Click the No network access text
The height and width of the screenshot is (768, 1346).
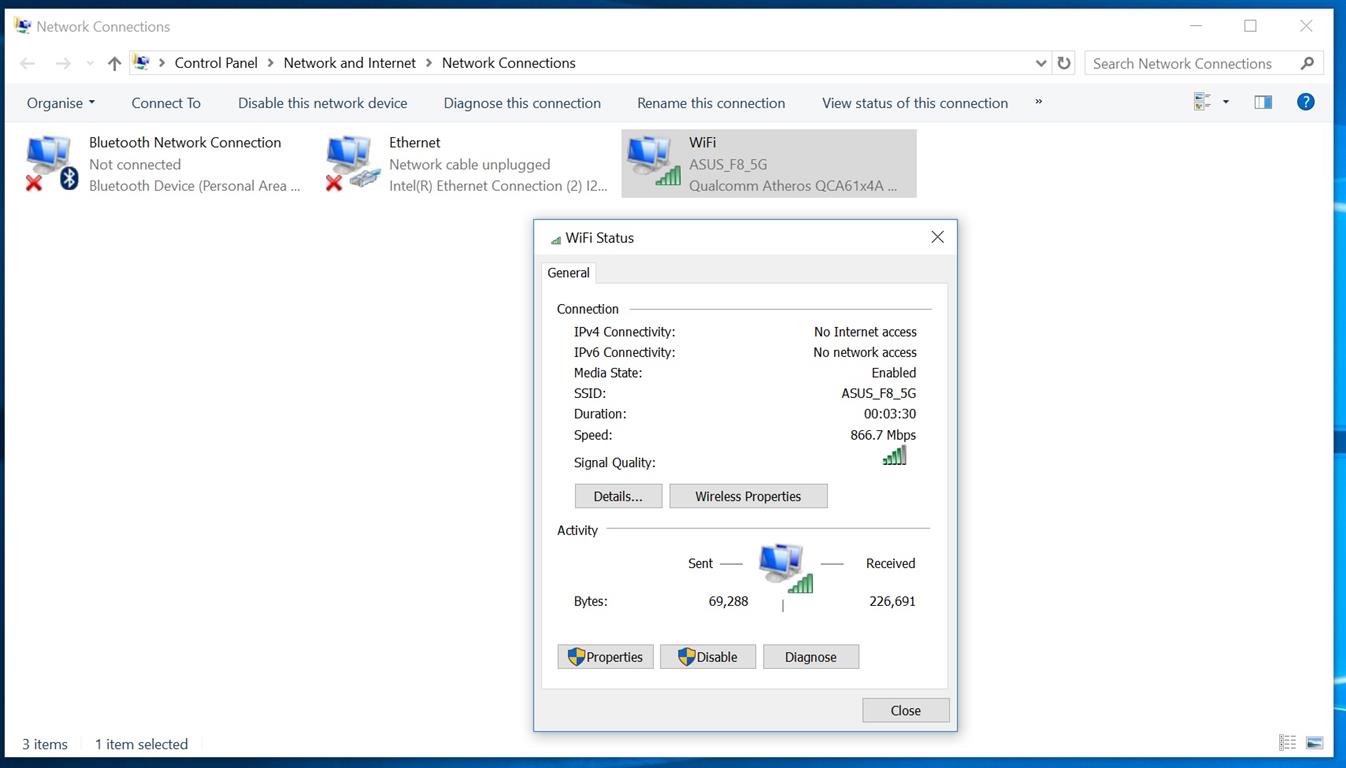(865, 353)
